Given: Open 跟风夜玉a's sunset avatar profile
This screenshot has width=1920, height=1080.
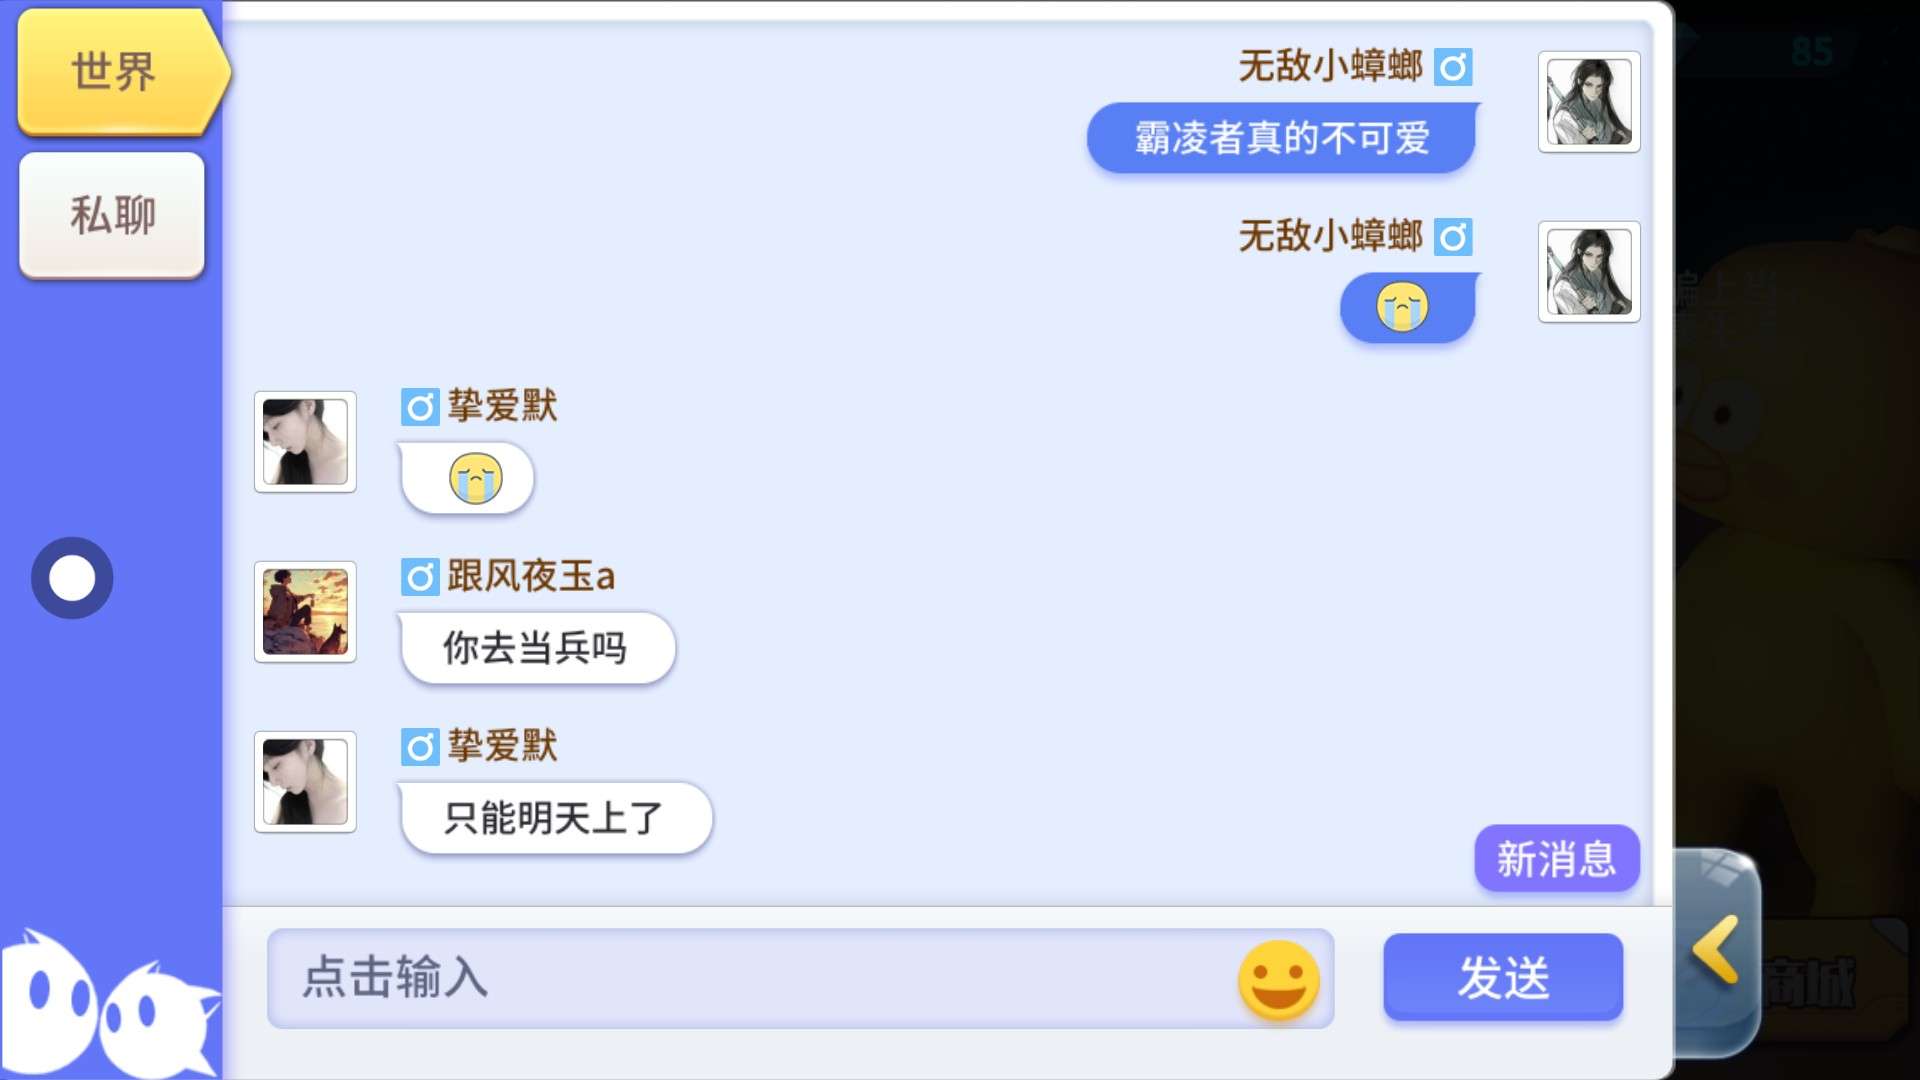Looking at the screenshot, I should [x=305, y=612].
